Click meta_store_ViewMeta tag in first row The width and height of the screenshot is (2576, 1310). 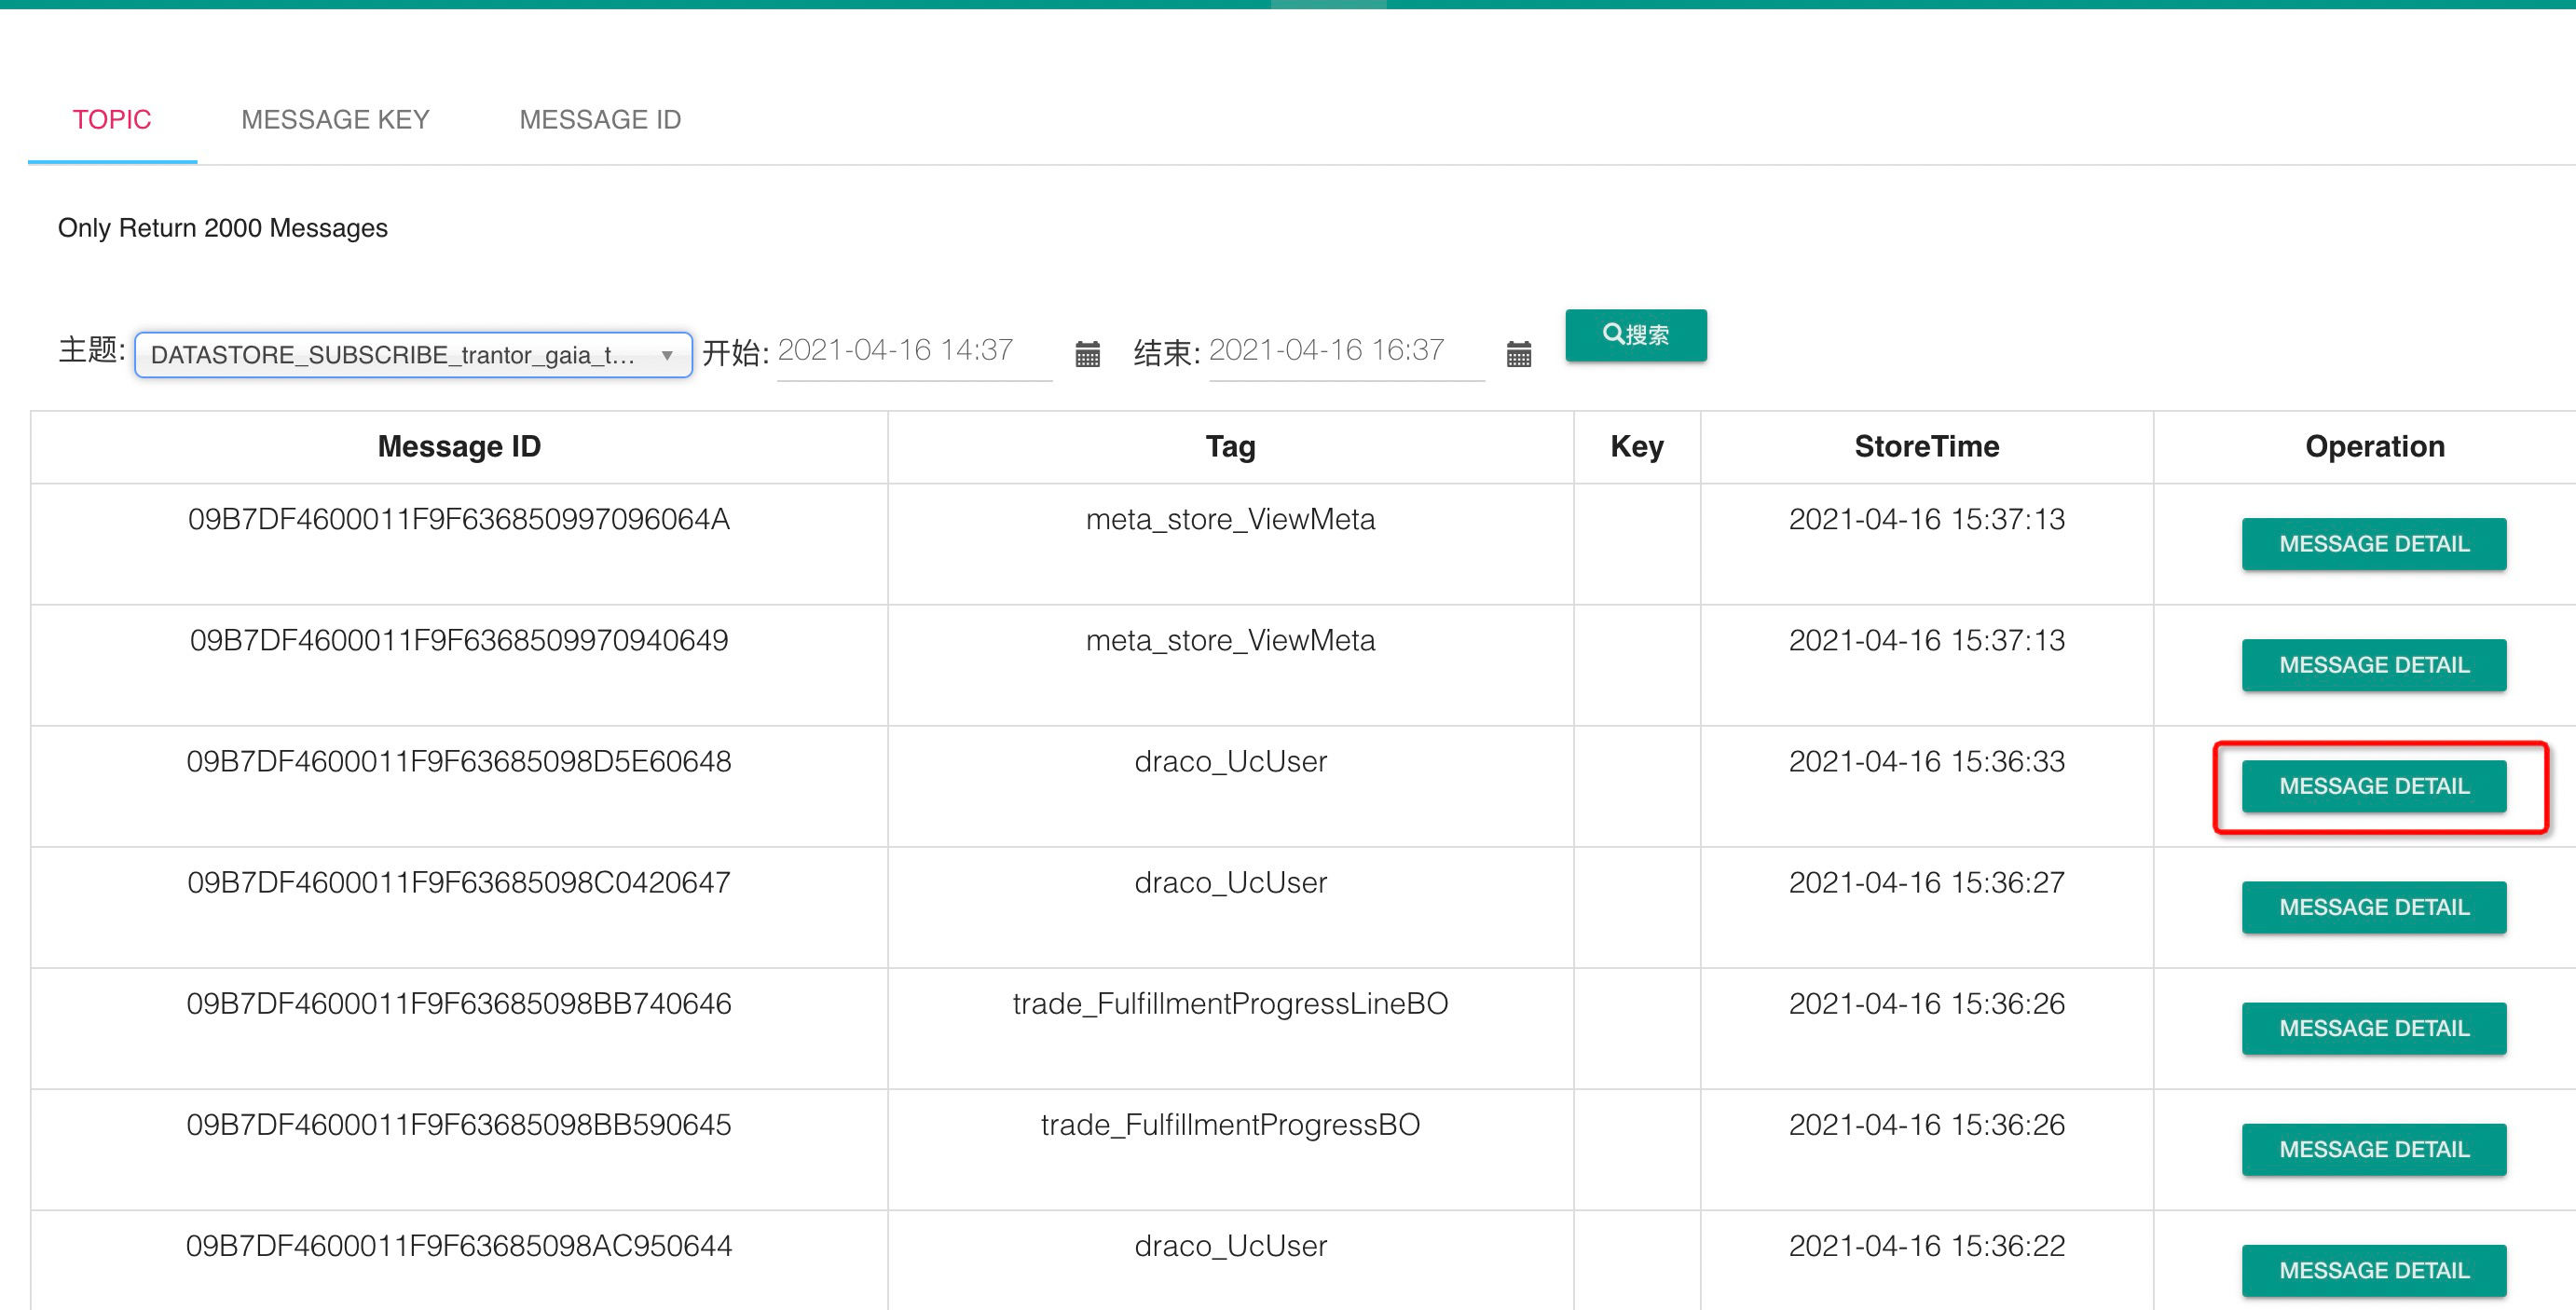click(1230, 519)
